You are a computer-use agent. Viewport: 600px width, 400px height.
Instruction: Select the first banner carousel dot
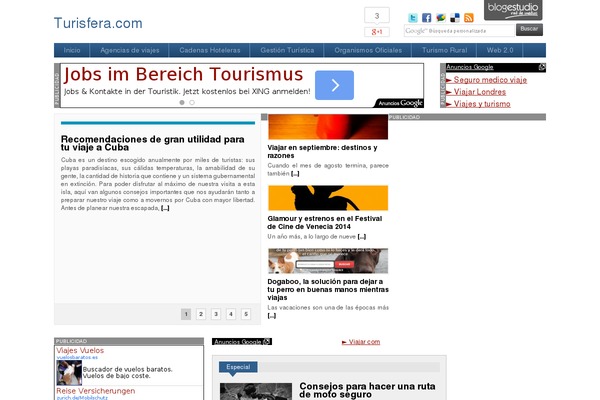pyautogui.click(x=182, y=103)
